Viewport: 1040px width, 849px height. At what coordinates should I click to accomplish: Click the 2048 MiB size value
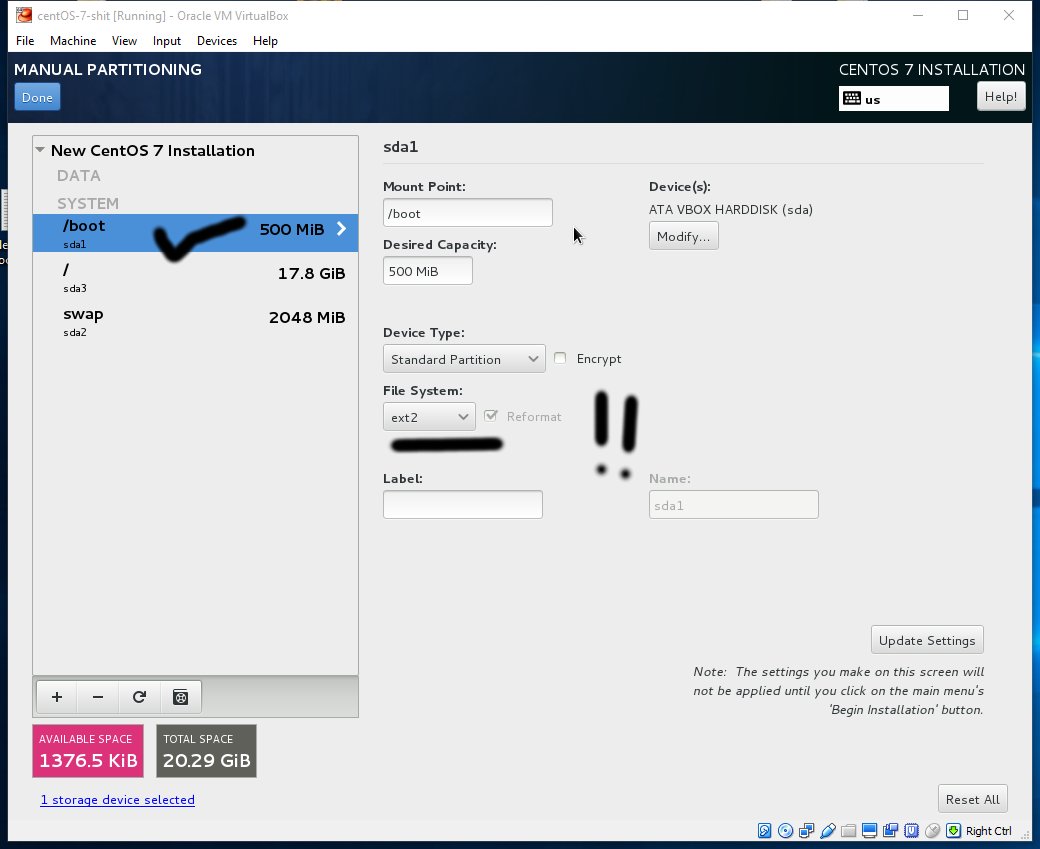click(307, 318)
